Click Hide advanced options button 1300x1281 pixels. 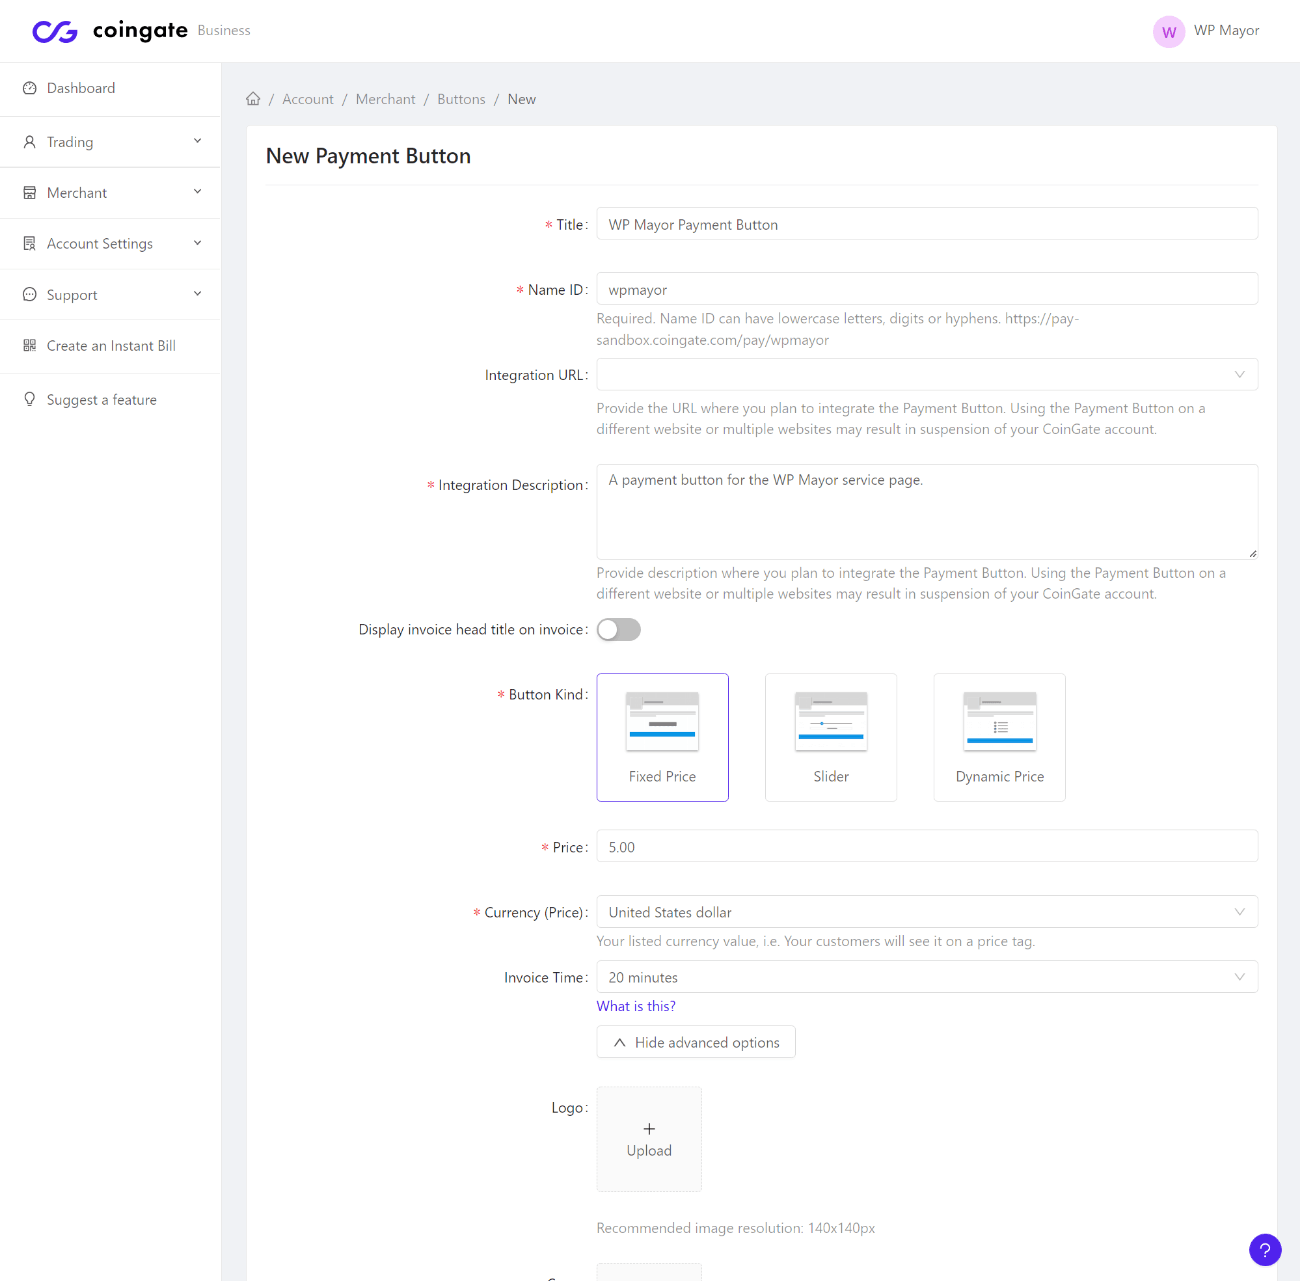[x=696, y=1042]
